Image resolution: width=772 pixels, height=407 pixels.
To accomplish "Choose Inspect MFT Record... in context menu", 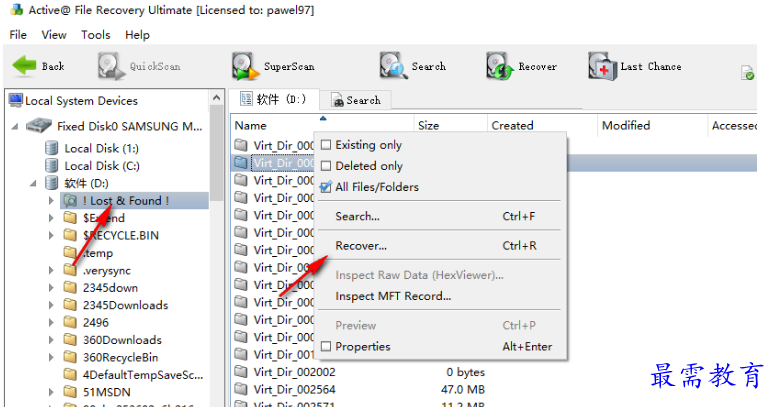I will point(439,296).
